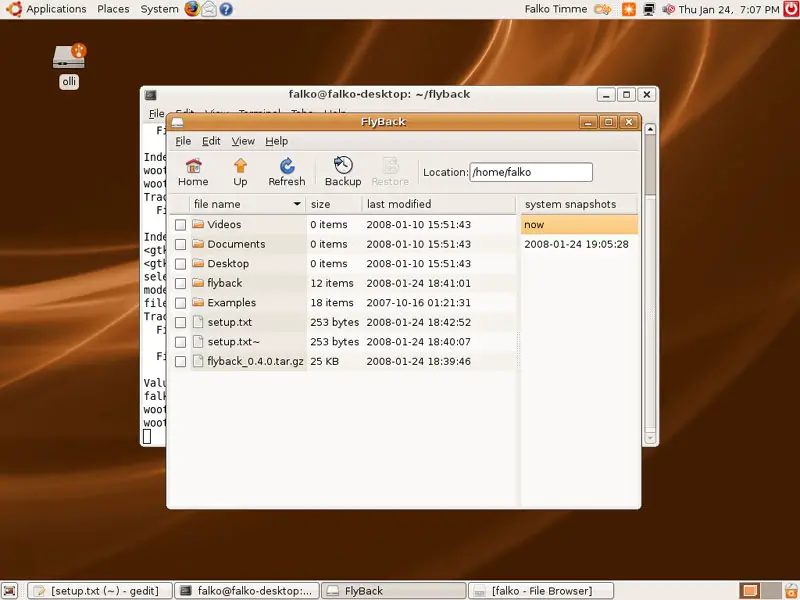Click the terminal scrollbar up arrow
The width and height of the screenshot is (800, 600).
point(650,129)
